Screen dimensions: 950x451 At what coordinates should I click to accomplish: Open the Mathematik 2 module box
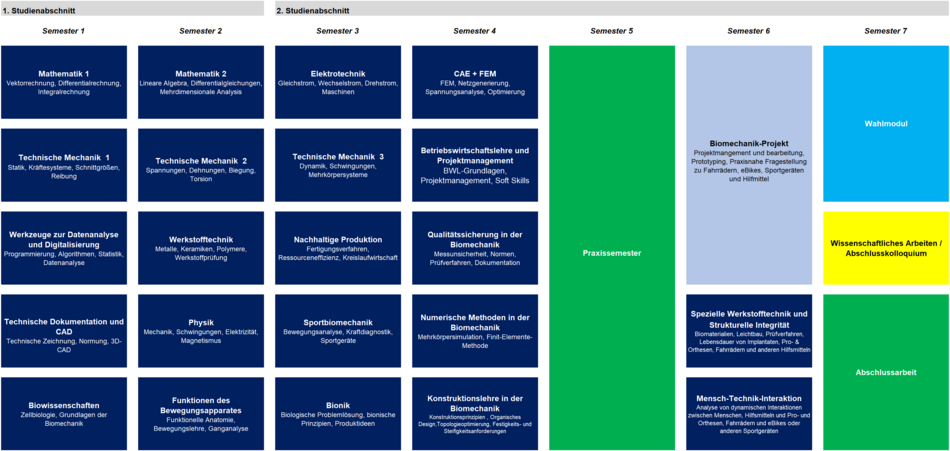pos(201,82)
